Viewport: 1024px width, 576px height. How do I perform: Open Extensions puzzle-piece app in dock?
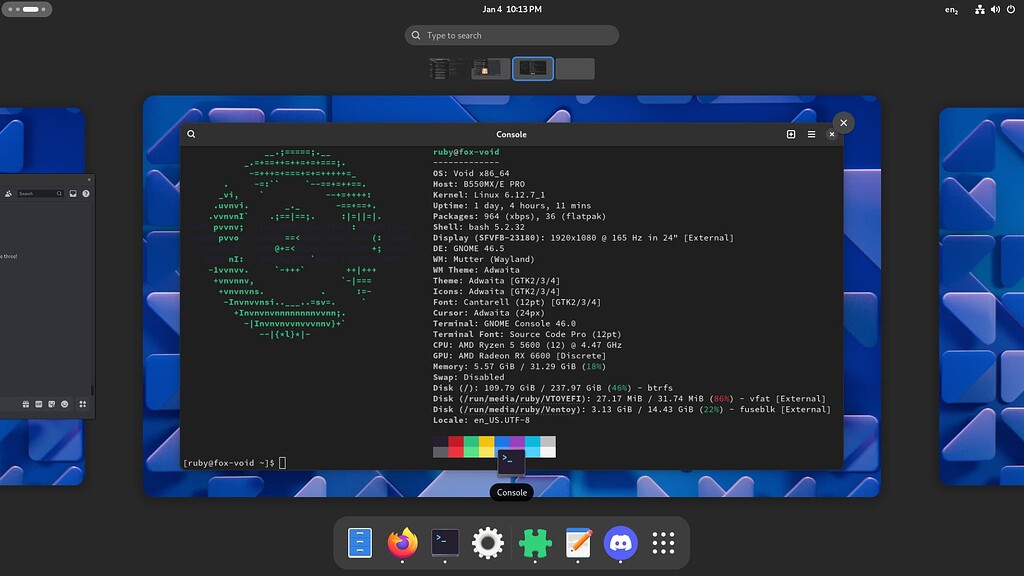click(x=535, y=543)
